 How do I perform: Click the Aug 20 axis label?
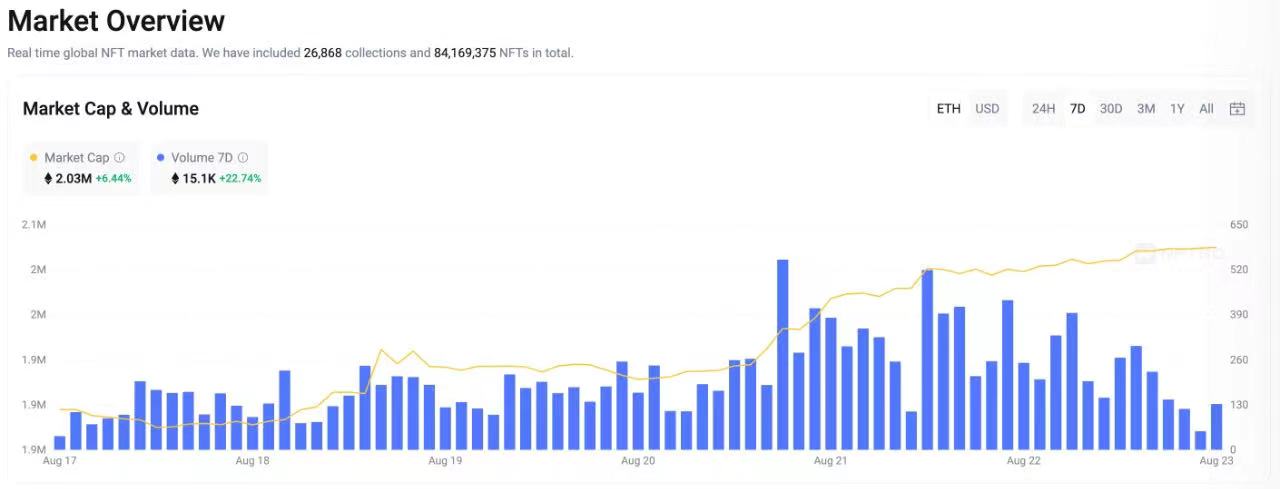638,461
